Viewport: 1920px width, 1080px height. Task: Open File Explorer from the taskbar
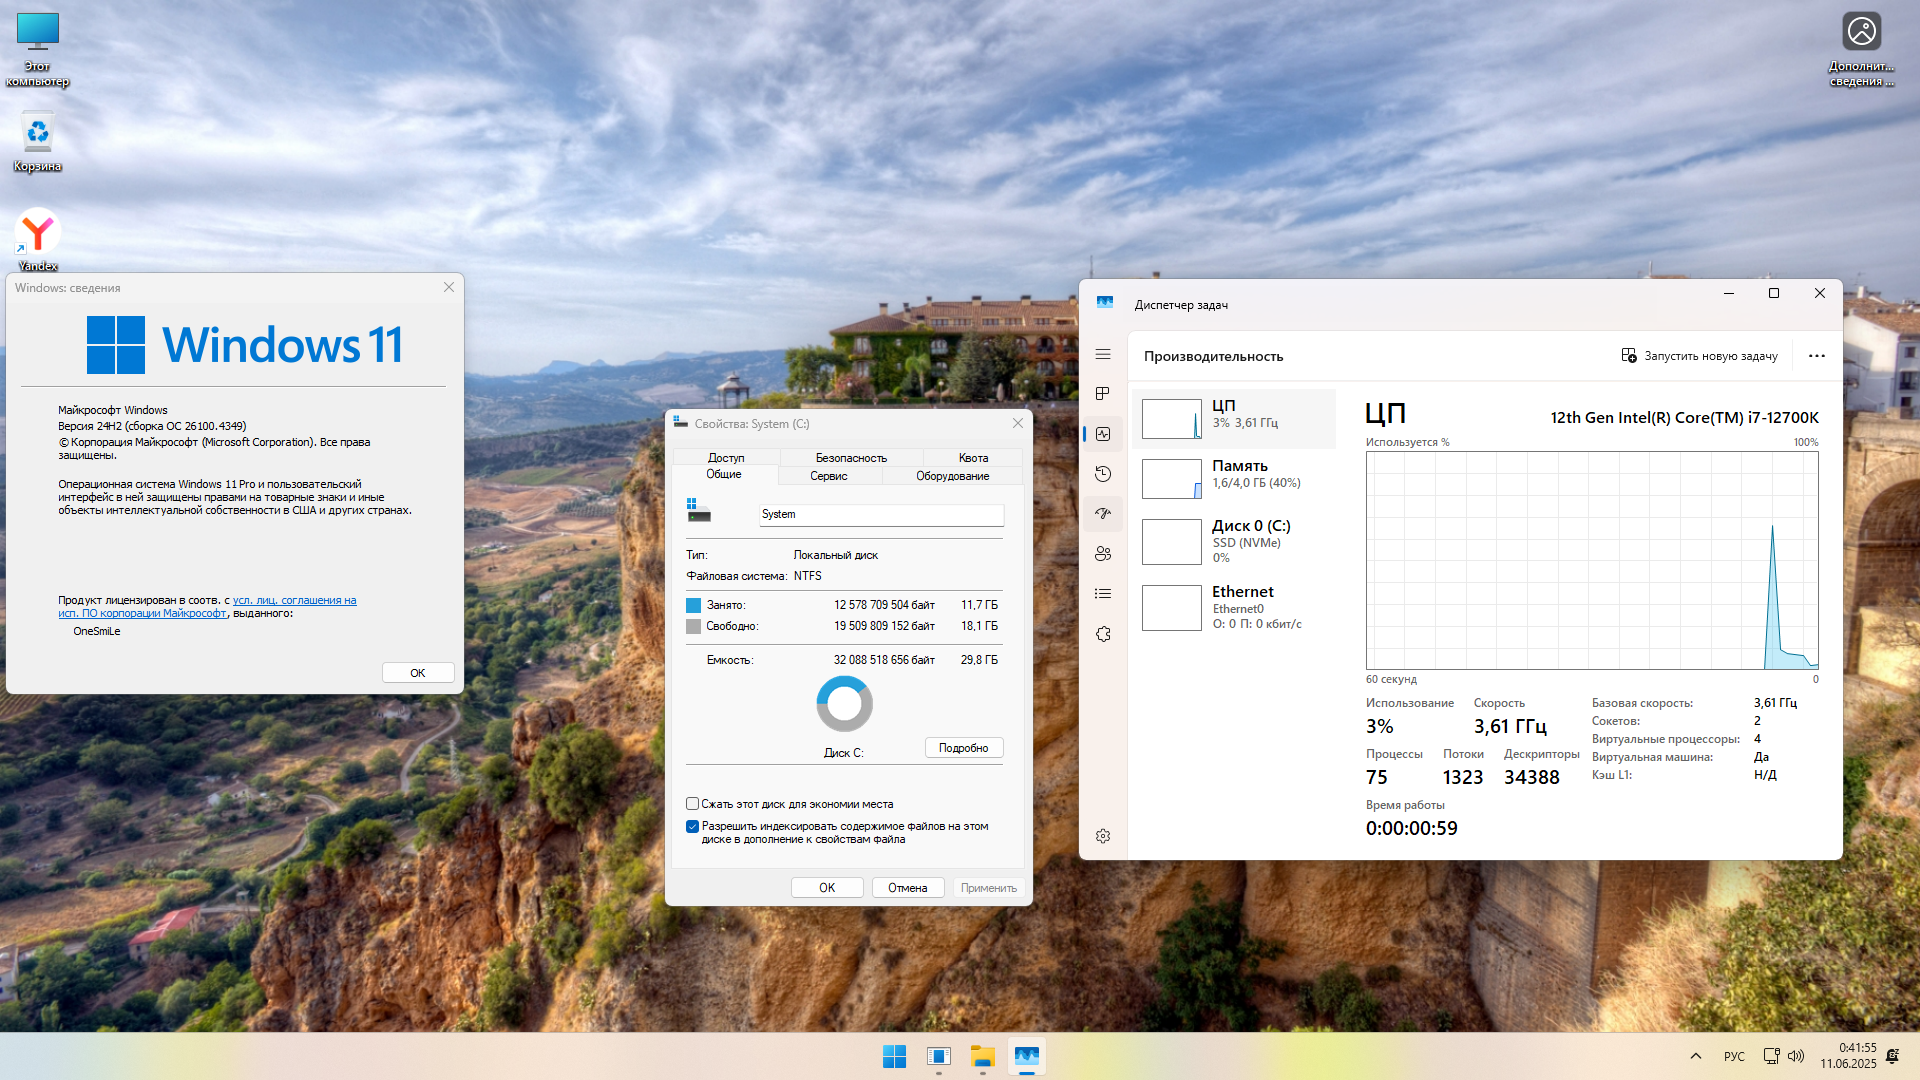coord(982,1056)
